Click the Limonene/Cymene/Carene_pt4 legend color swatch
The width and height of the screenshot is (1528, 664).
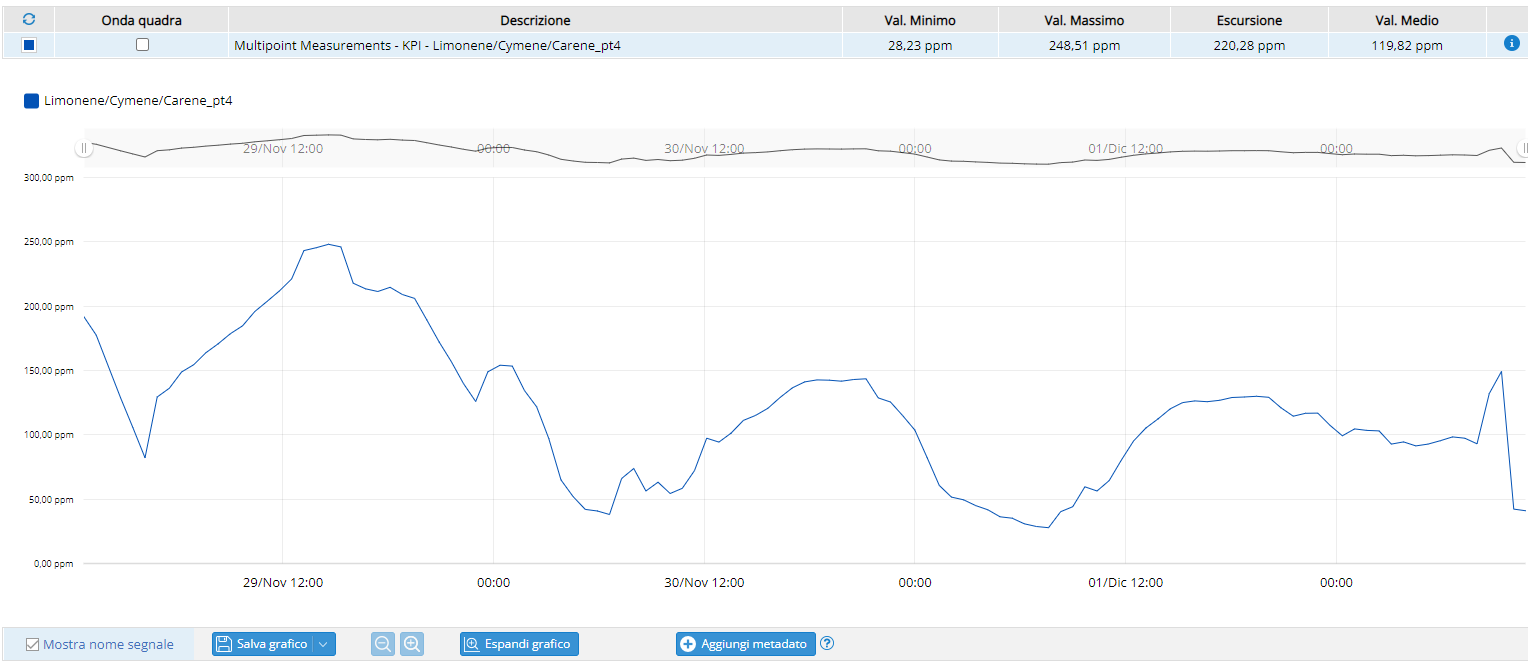32,100
